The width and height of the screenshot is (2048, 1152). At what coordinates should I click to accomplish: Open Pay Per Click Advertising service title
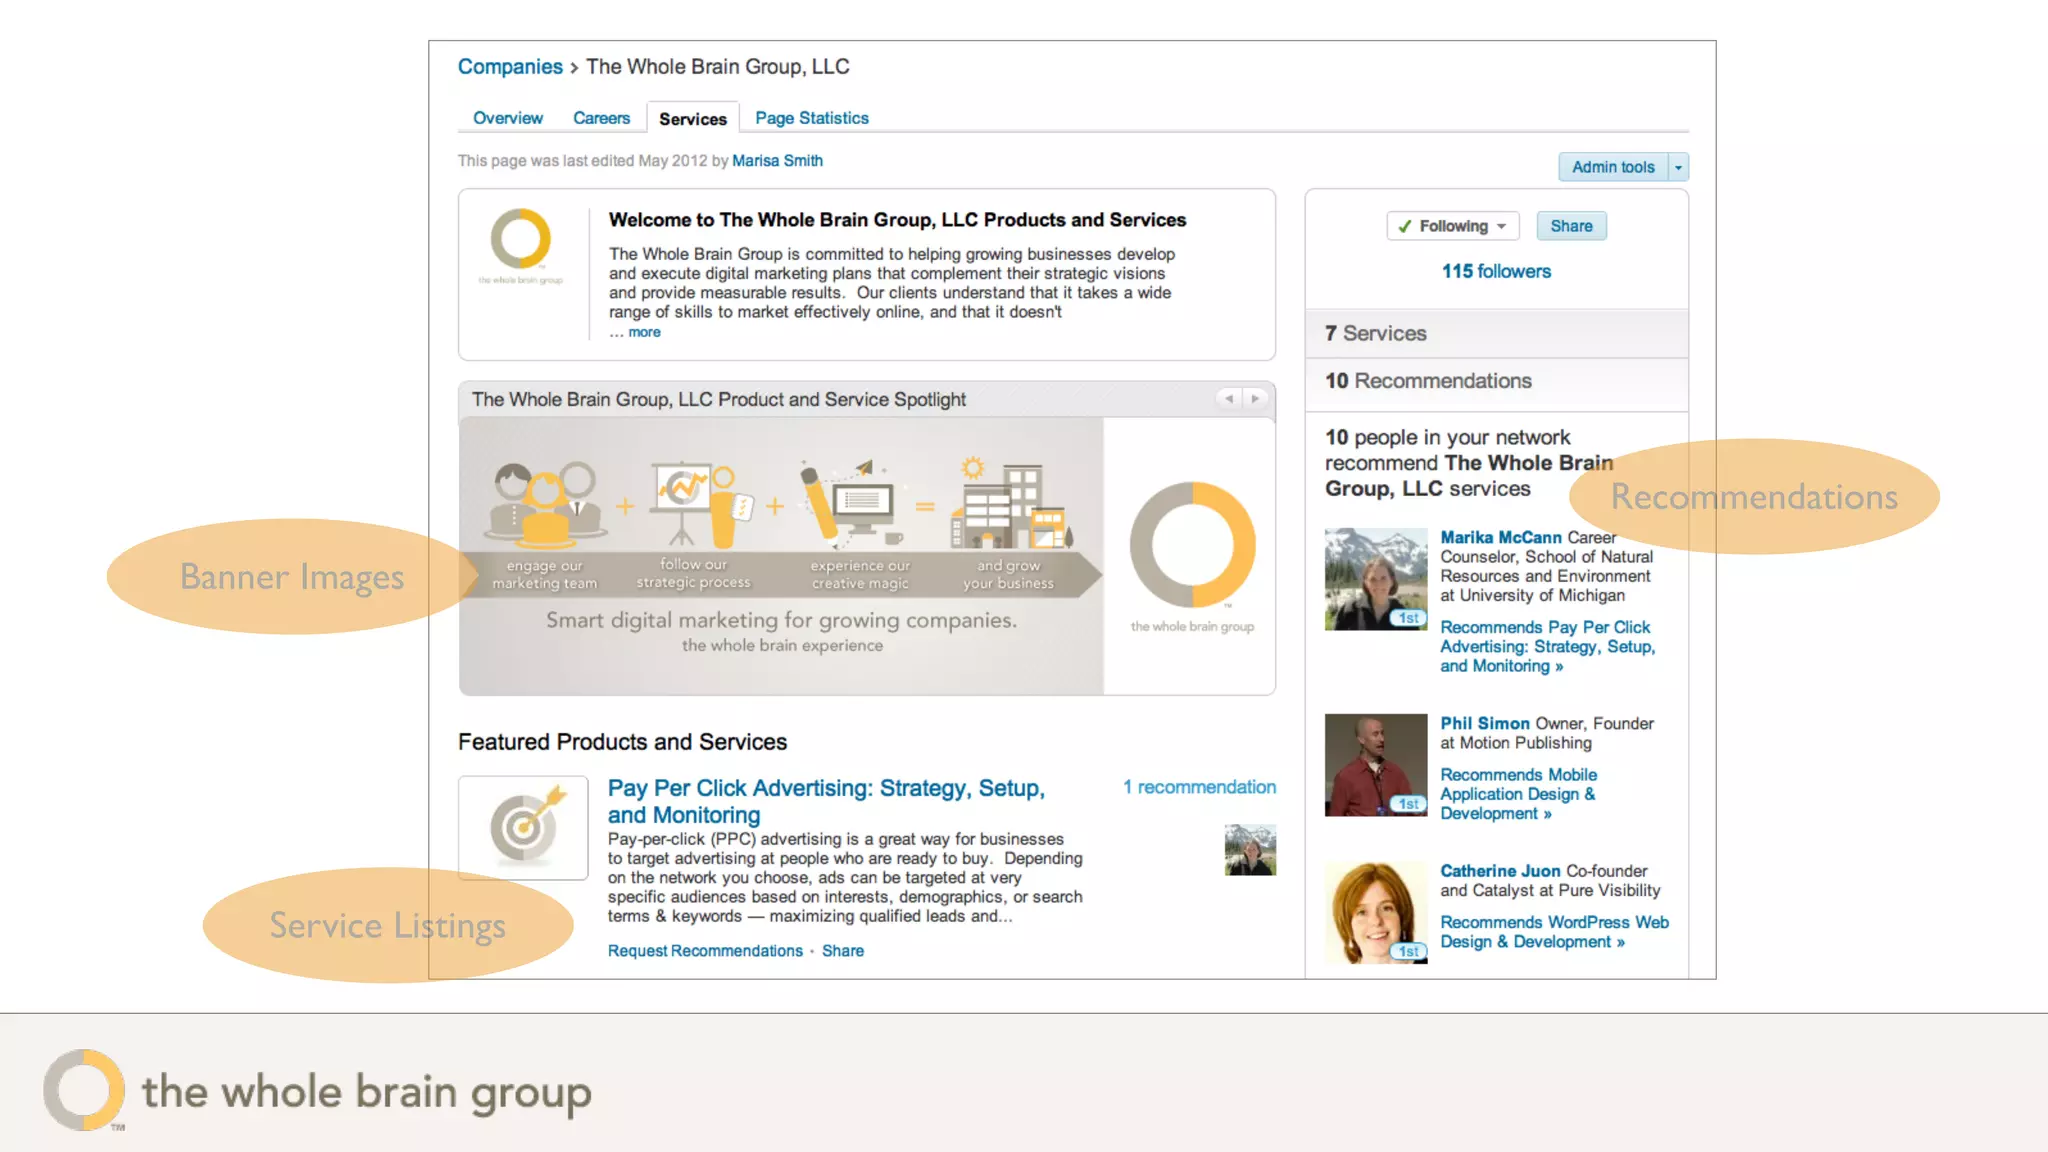click(826, 801)
